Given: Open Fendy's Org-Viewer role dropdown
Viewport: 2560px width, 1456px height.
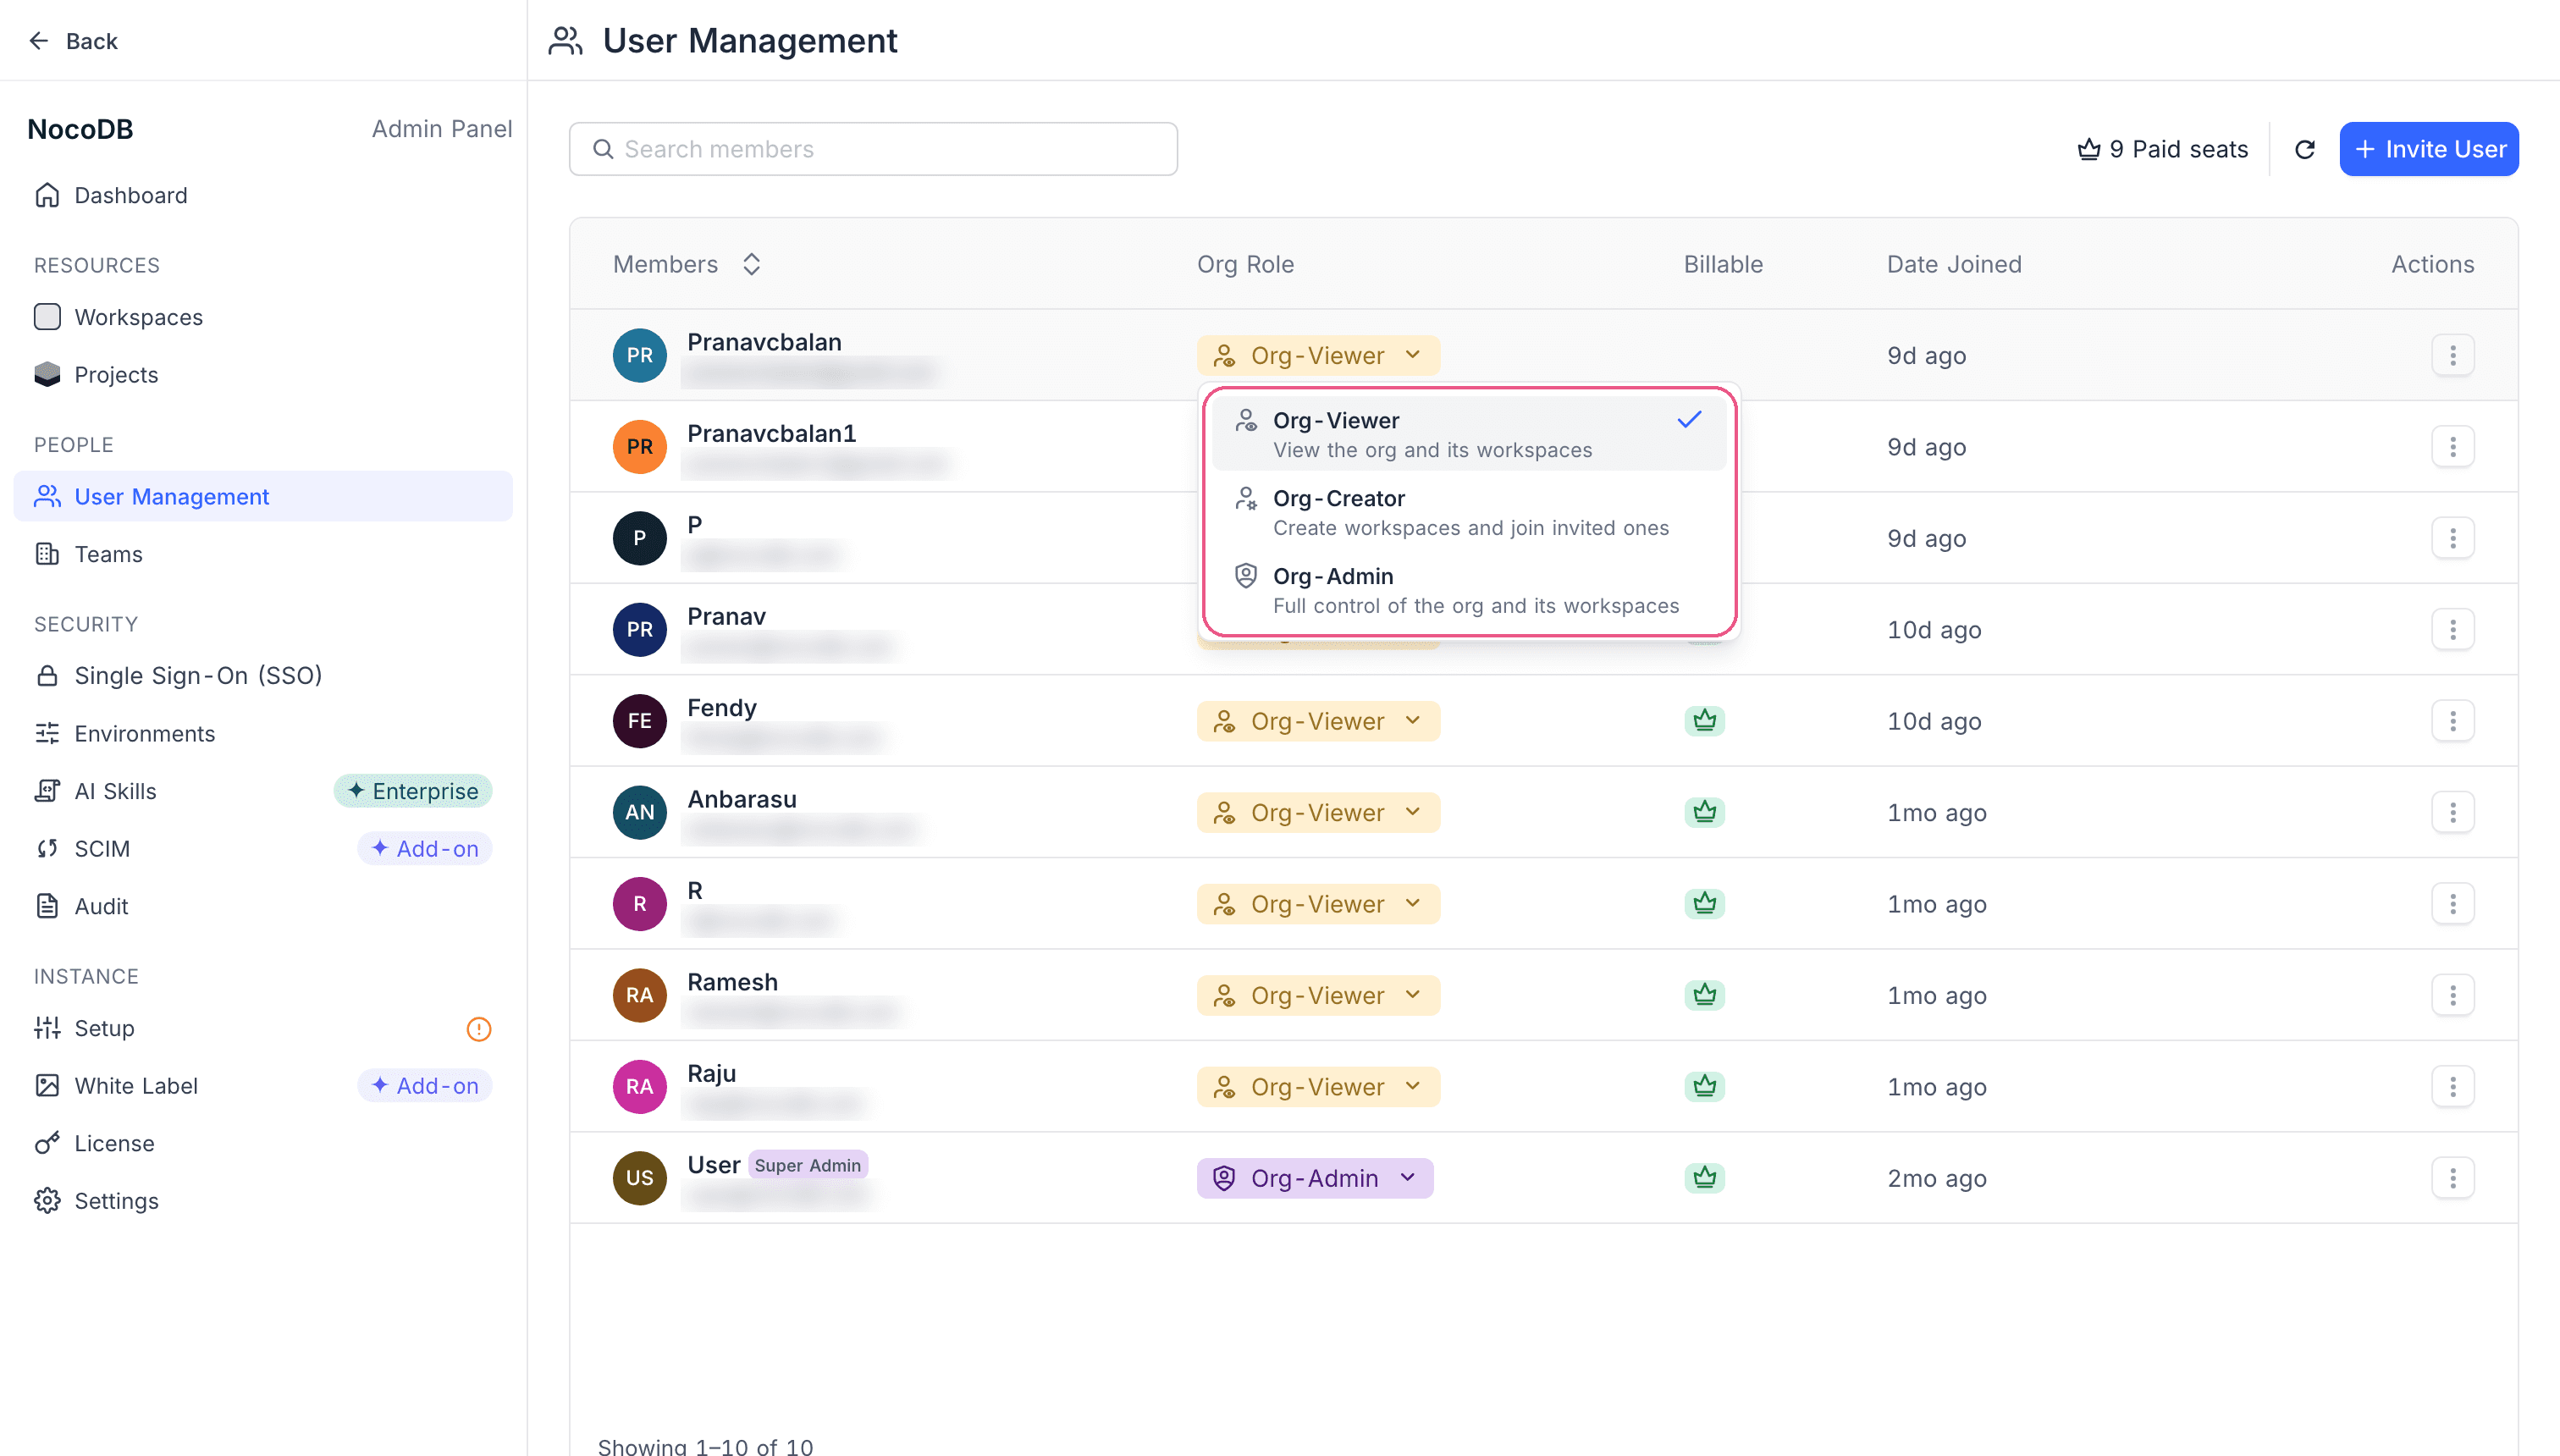Looking at the screenshot, I should (x=1318, y=721).
